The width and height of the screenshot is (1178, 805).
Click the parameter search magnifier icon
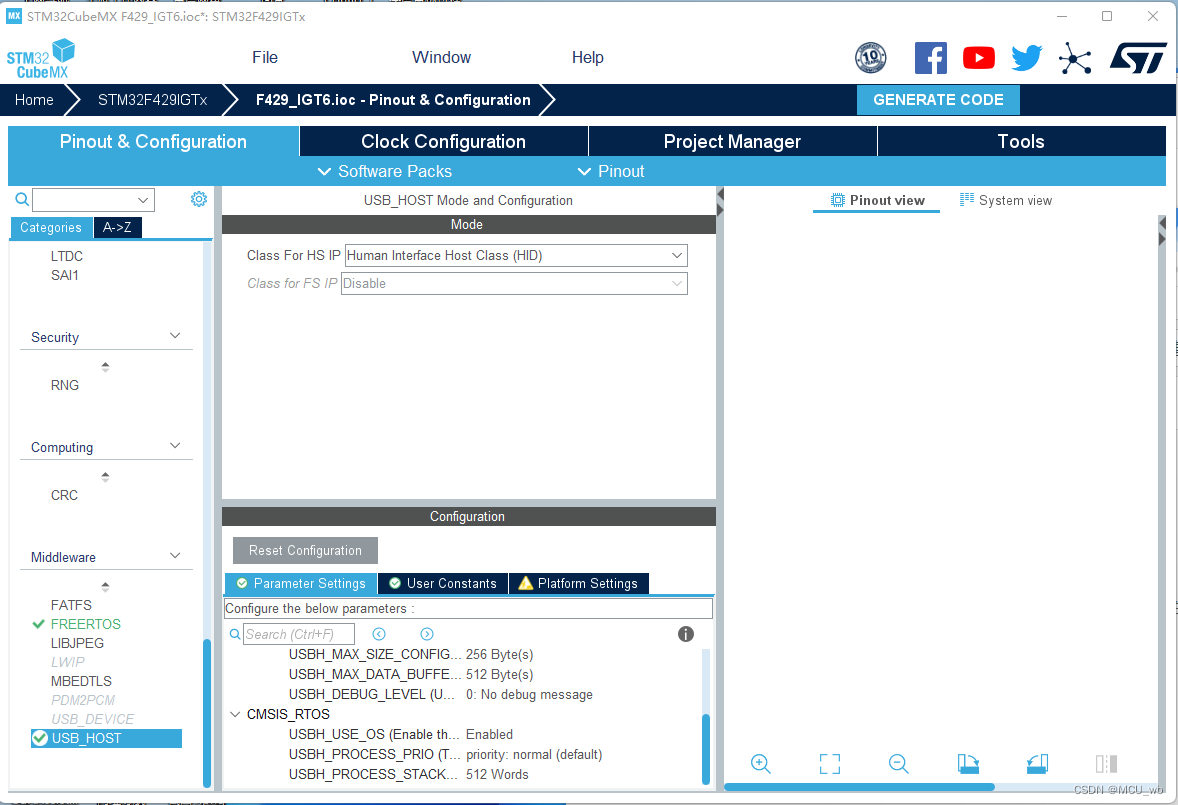(235, 634)
